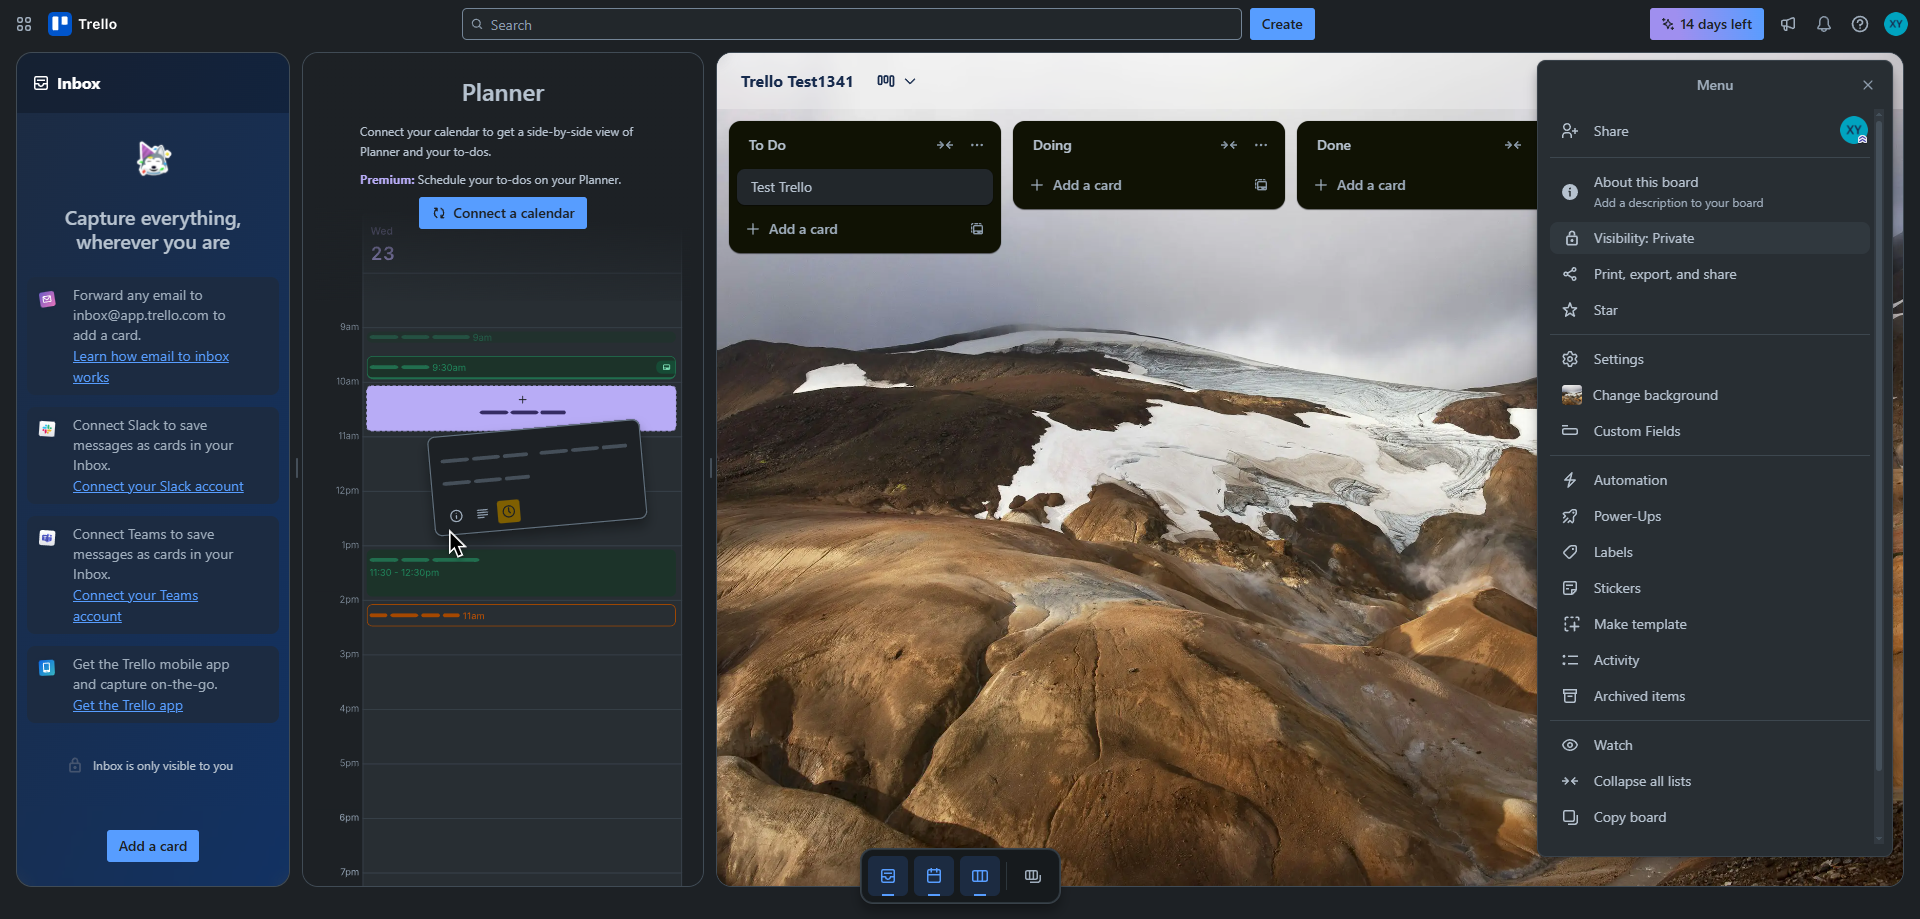Collapse the To Do list

point(945,145)
